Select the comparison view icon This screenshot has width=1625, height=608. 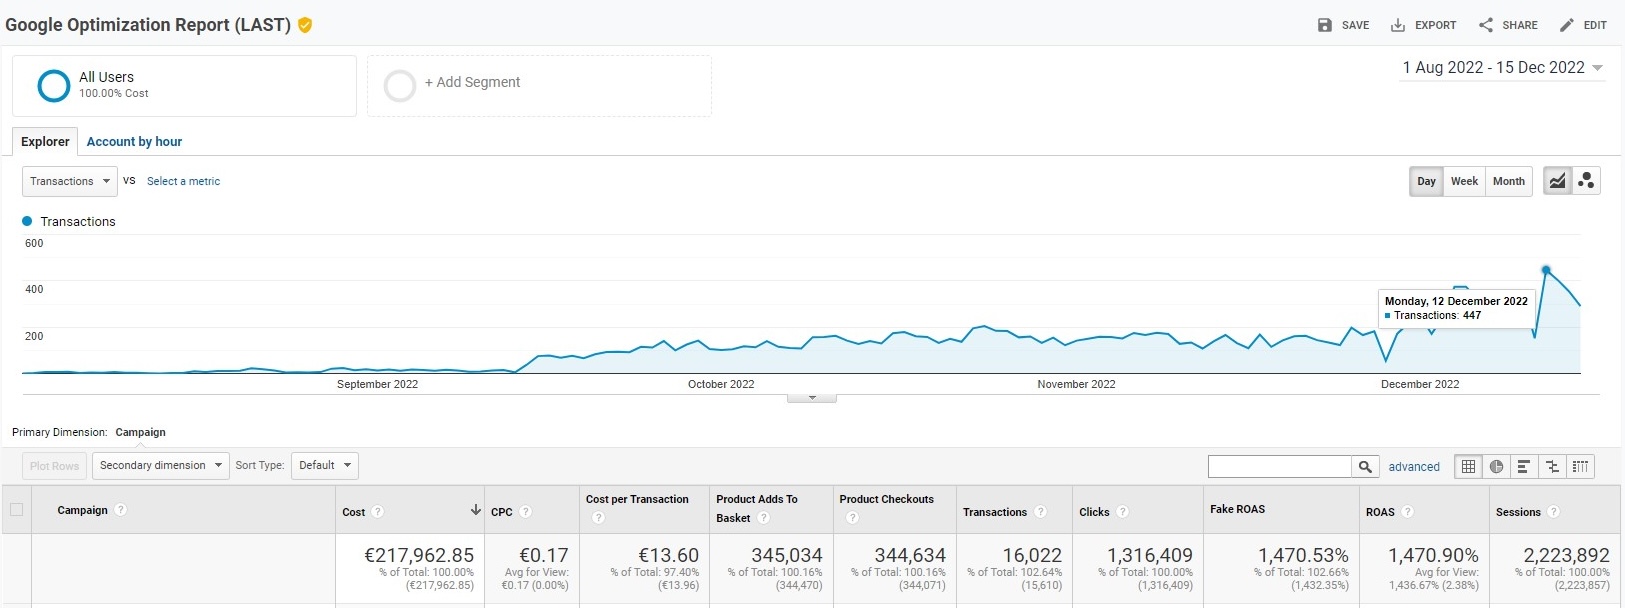coord(1552,466)
